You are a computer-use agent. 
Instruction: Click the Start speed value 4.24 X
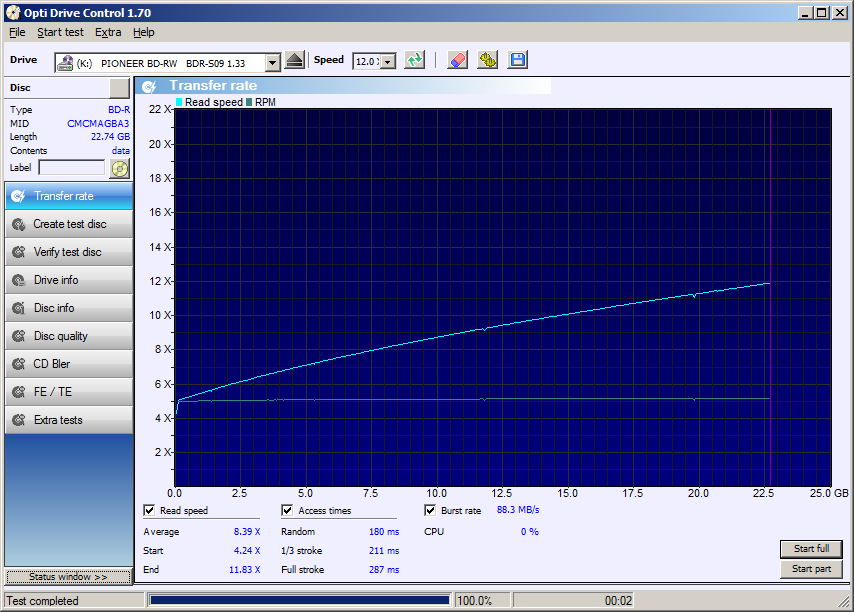tap(247, 550)
